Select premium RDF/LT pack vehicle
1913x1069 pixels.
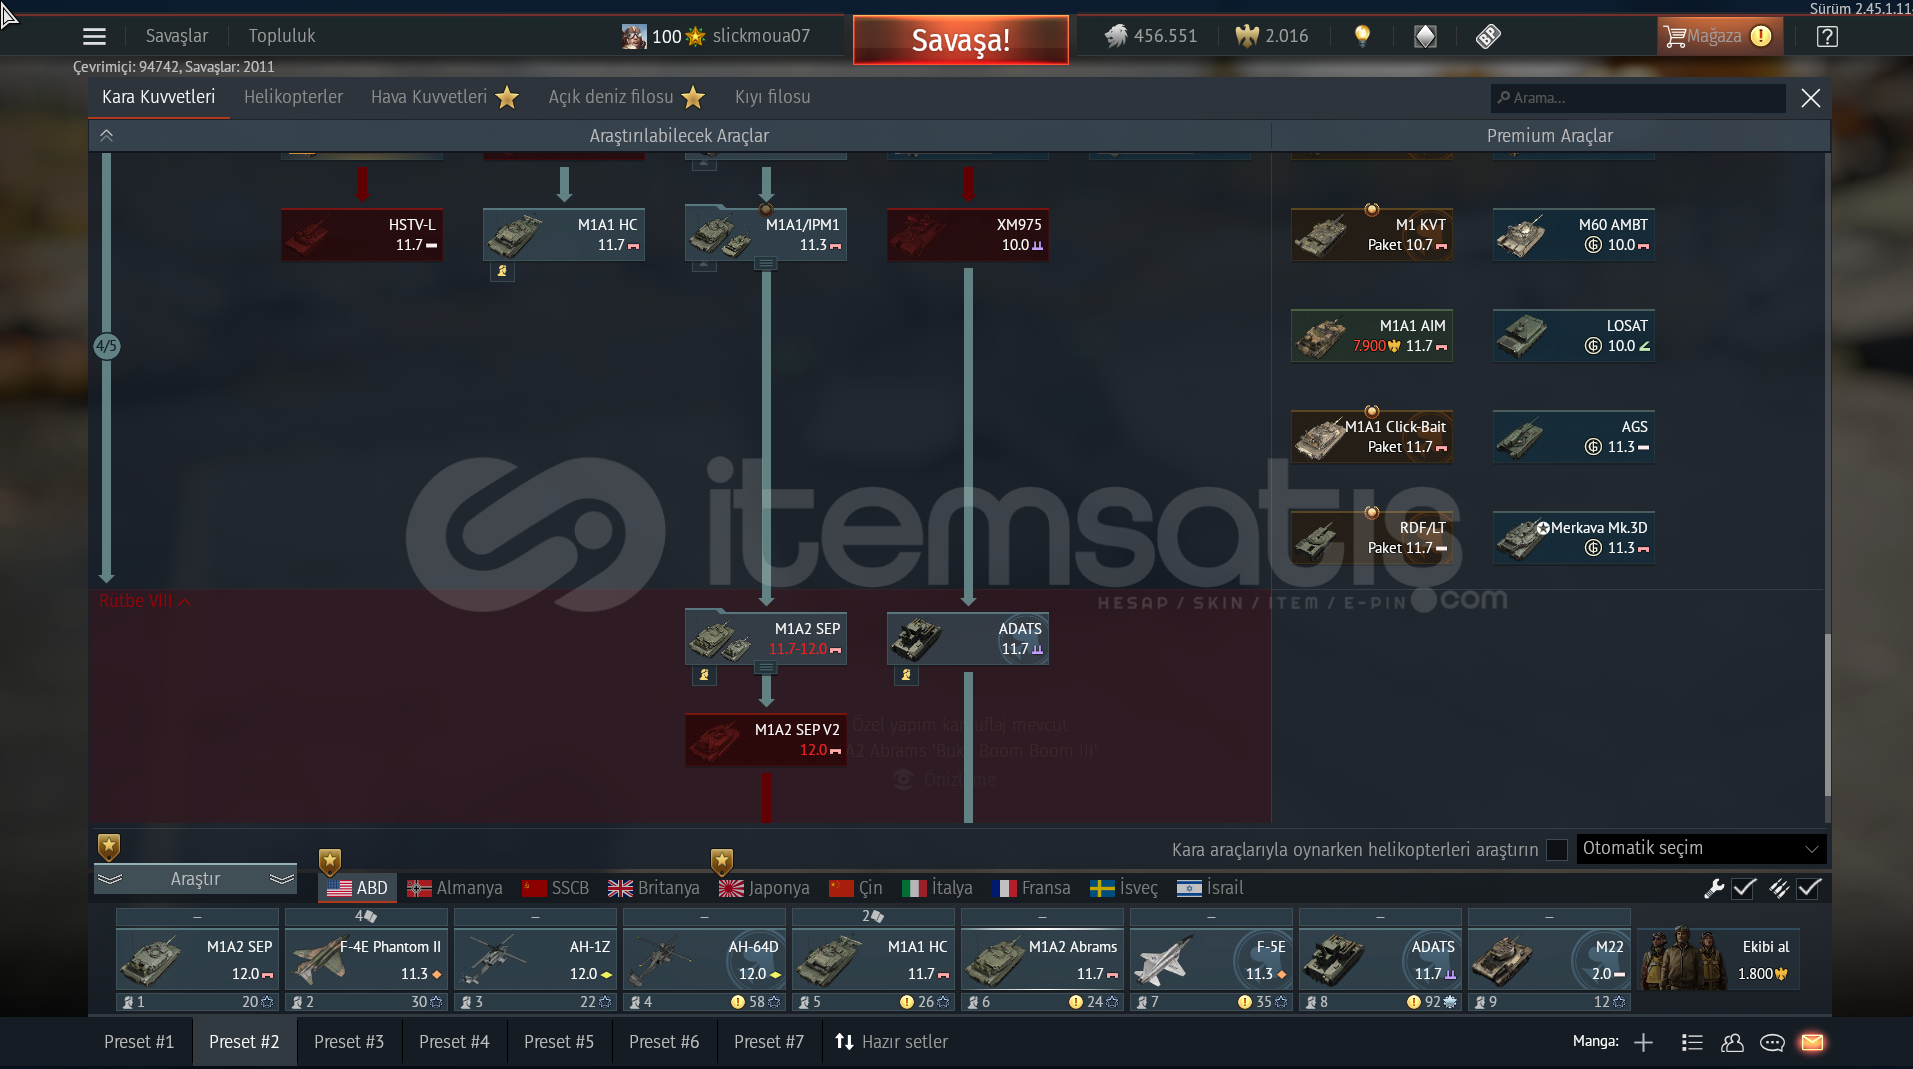pos(1372,538)
